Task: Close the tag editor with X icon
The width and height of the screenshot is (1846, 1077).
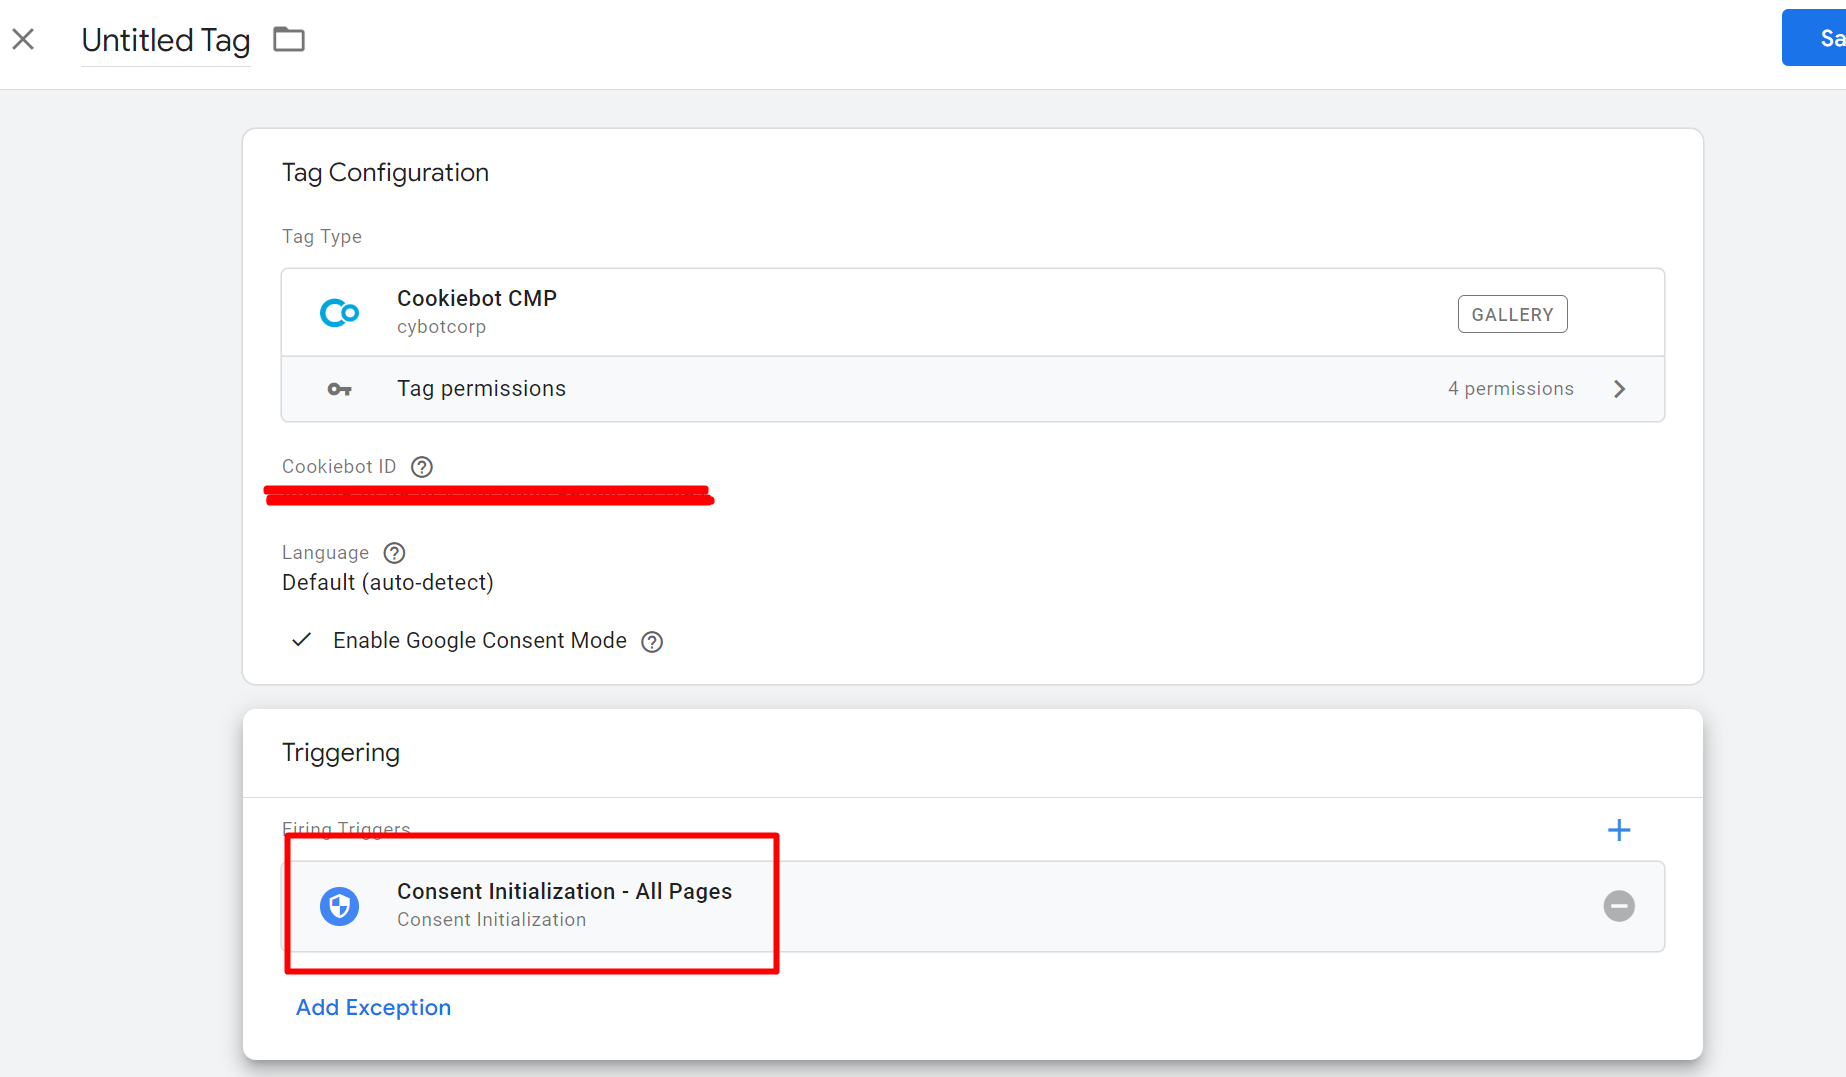Action: coord(23,39)
